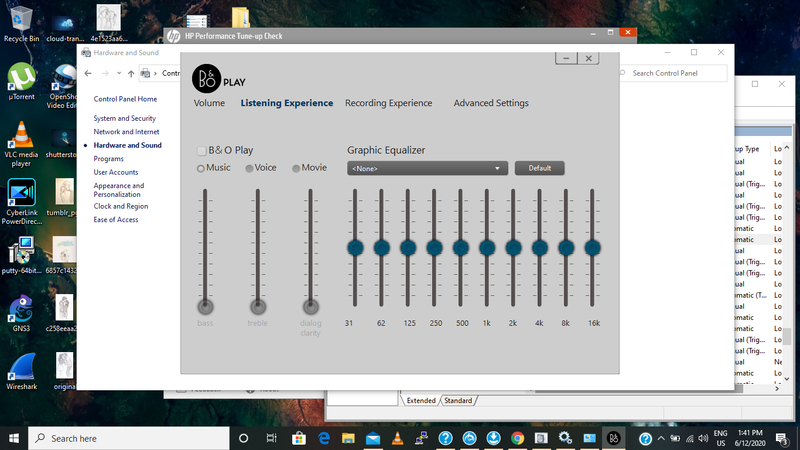This screenshot has height=450, width=800.
Task: Show hidden tray icons chevron
Action: click(661, 438)
